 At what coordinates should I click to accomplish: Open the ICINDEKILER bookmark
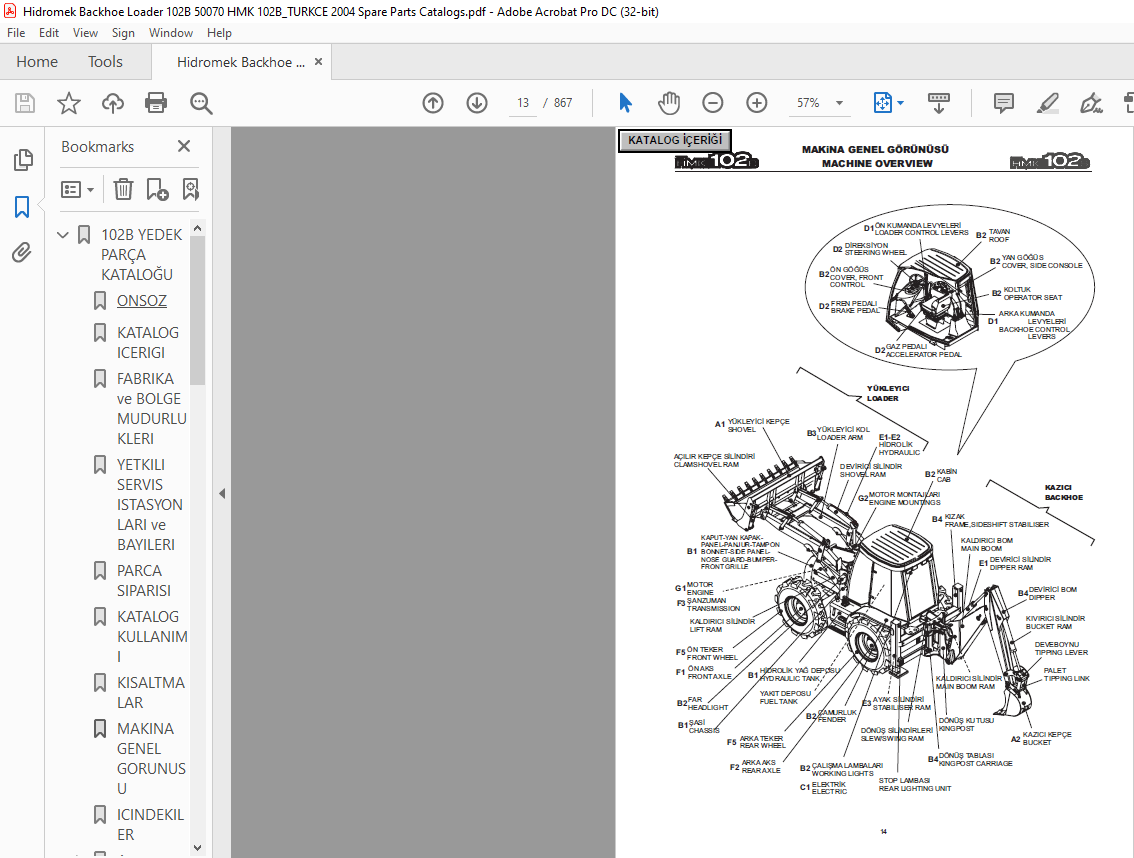[x=150, y=825]
